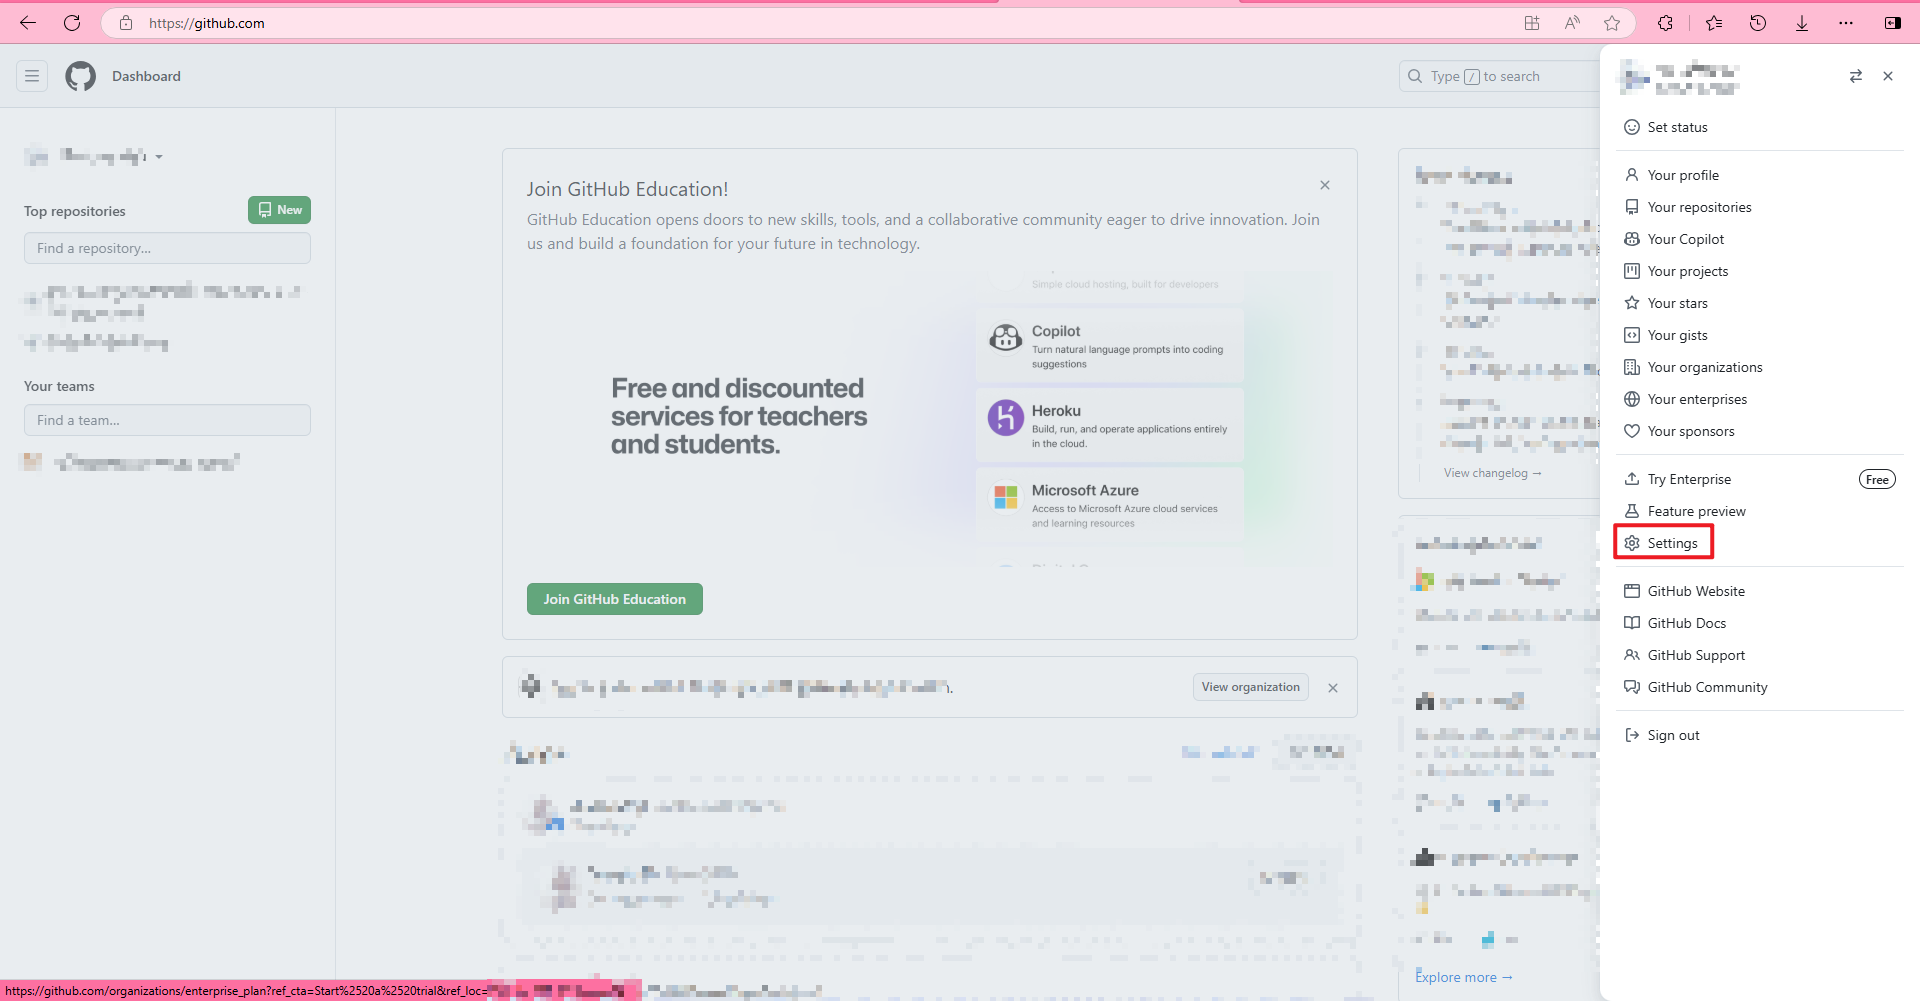Click the Heroku offer card
The image size is (1920, 1001).
tap(1110, 426)
